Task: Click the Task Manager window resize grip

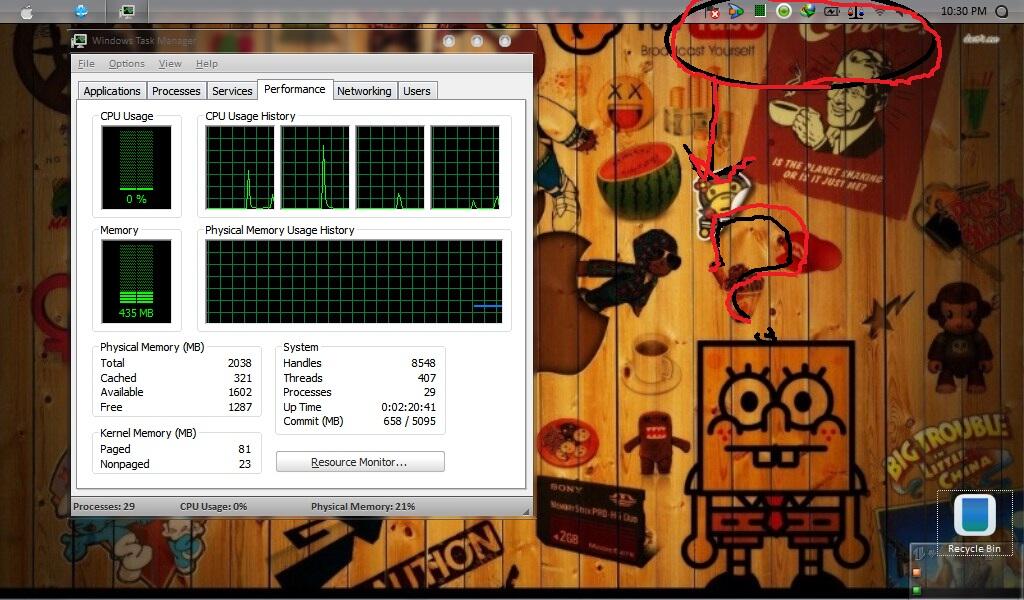Action: coord(526,511)
